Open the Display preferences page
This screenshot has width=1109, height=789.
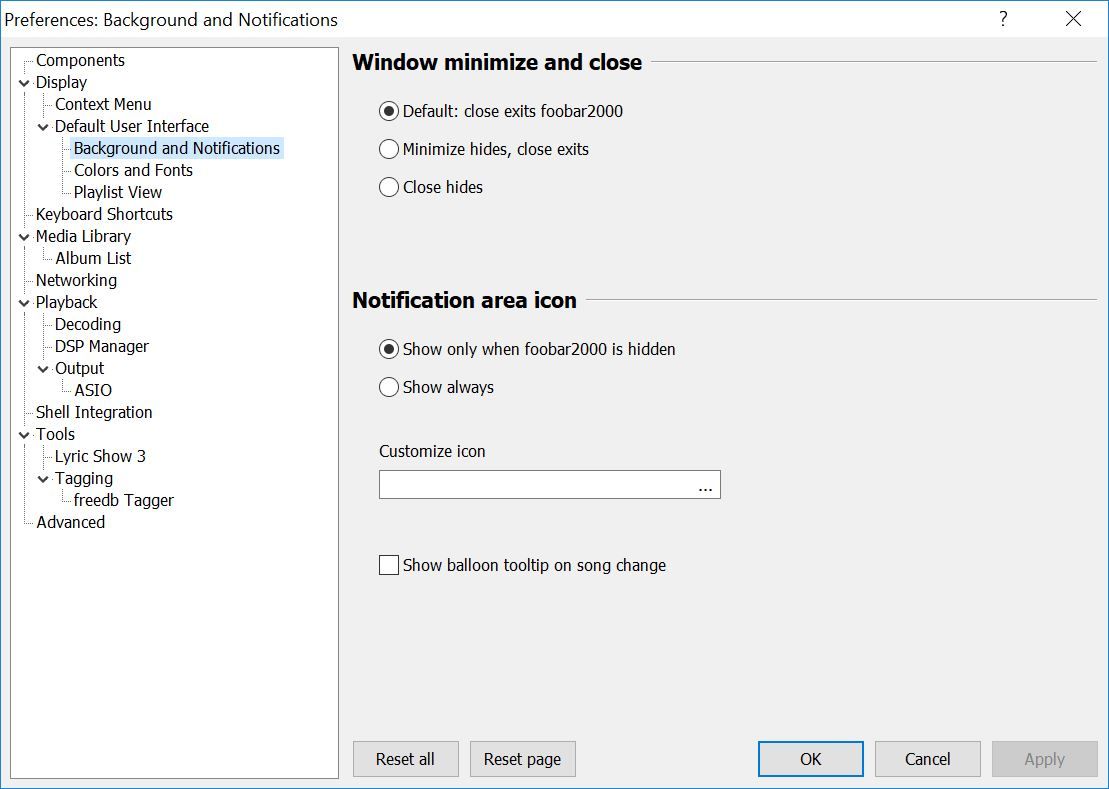[62, 82]
